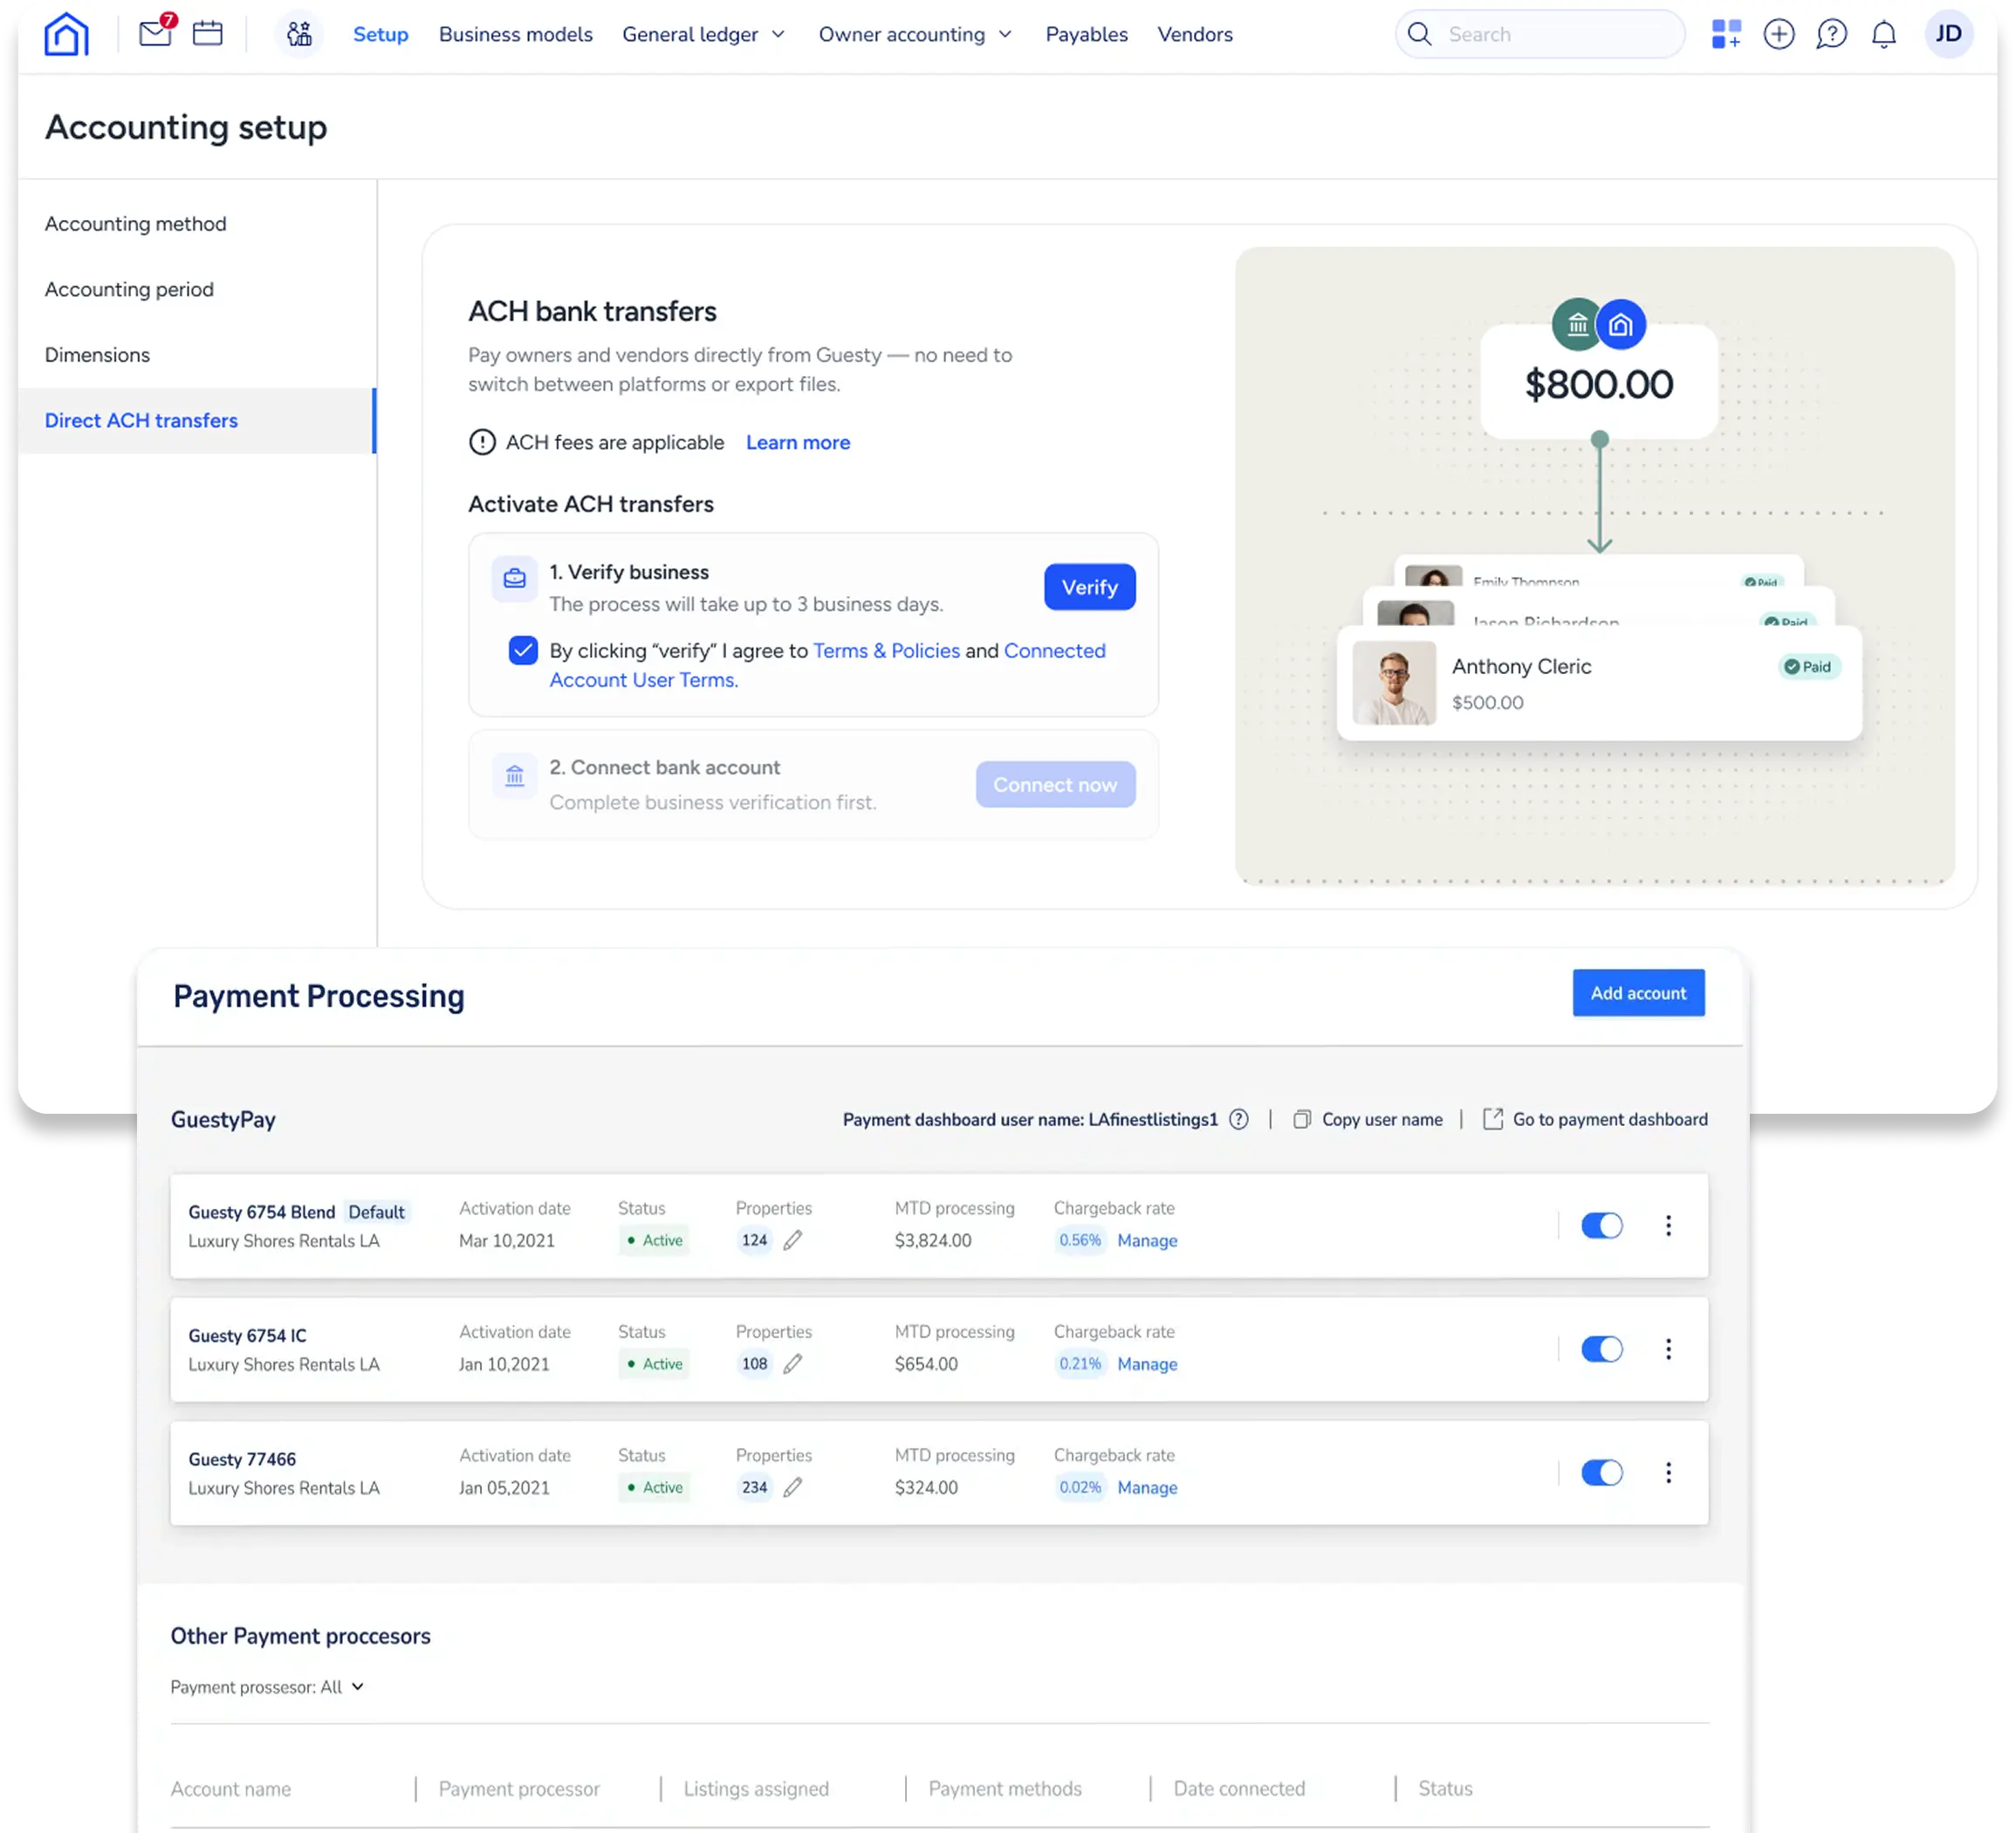Image resolution: width=2016 pixels, height=1833 pixels.
Task: Open Connected Account User Terms link
Action: pos(827,665)
